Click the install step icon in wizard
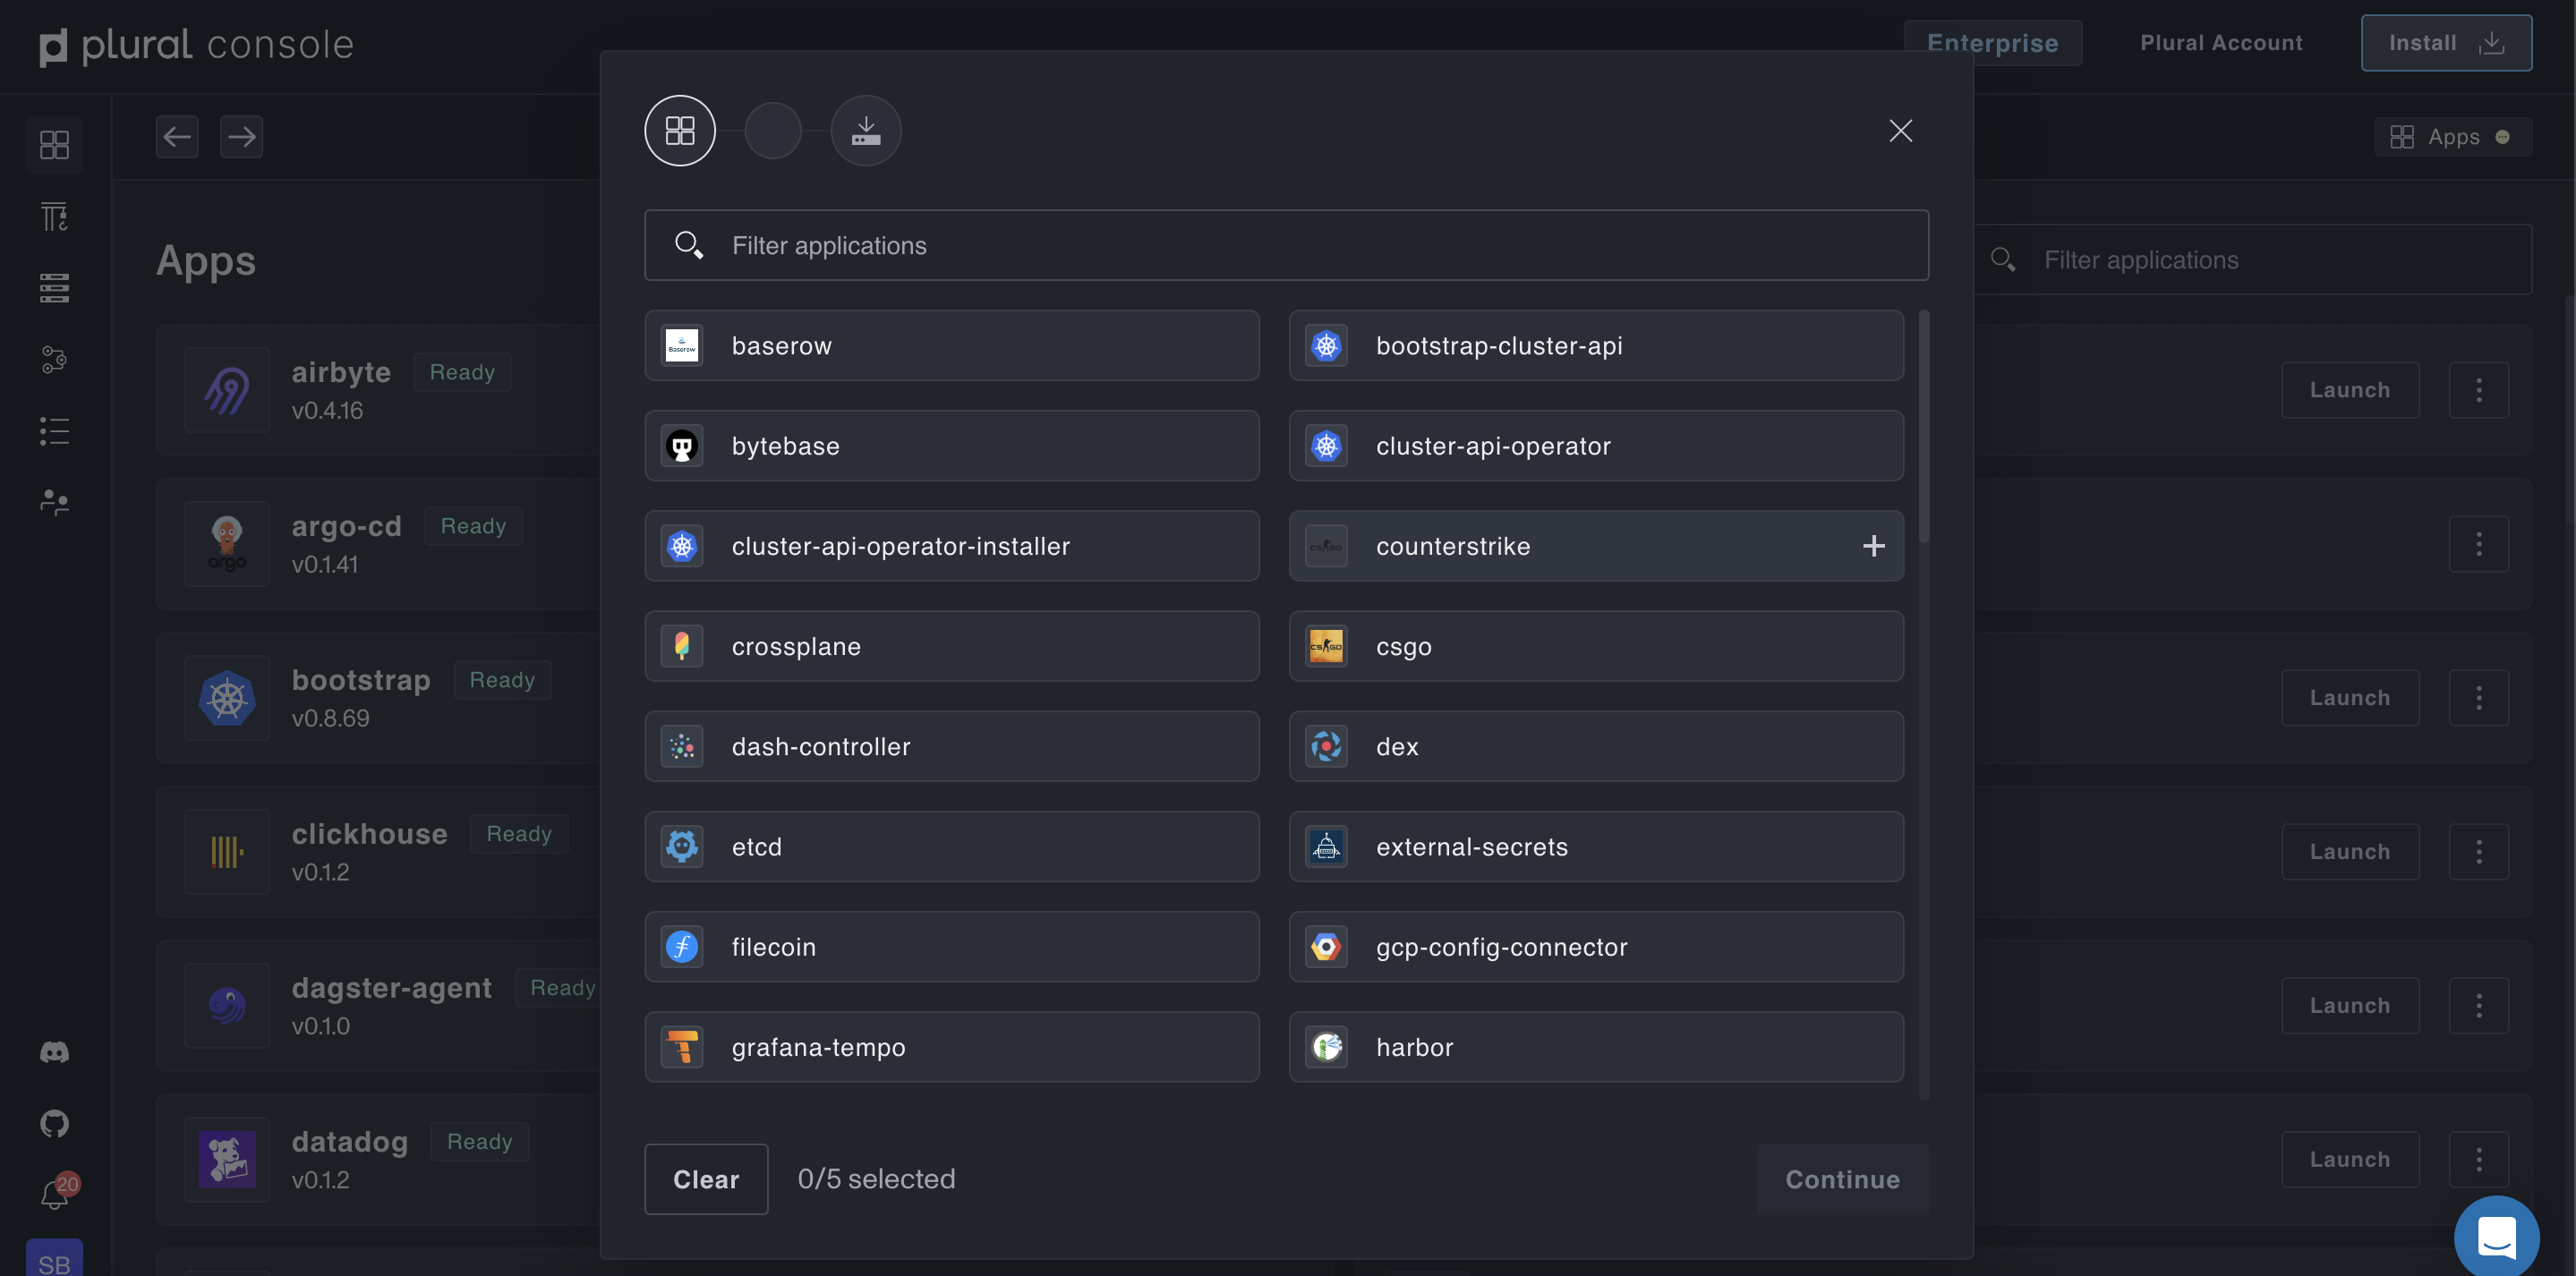The image size is (2576, 1276). tap(866, 131)
